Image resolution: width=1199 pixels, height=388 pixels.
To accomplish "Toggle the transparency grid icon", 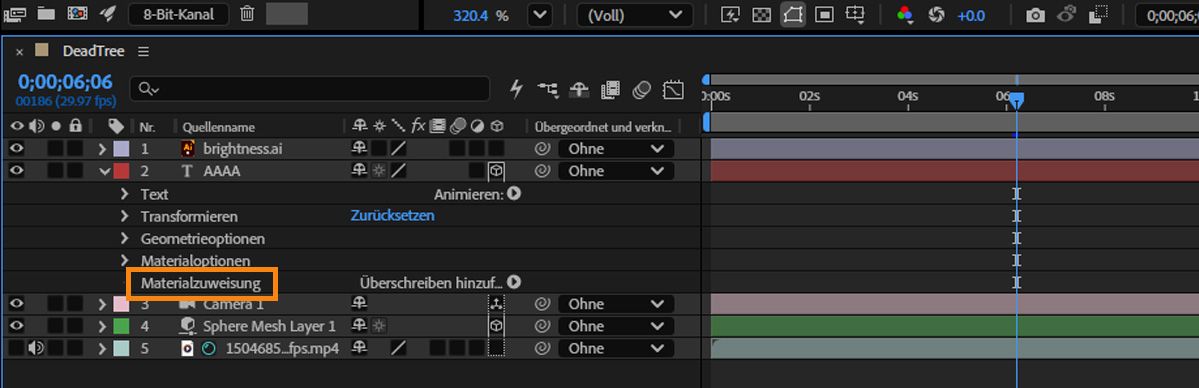I will (762, 15).
